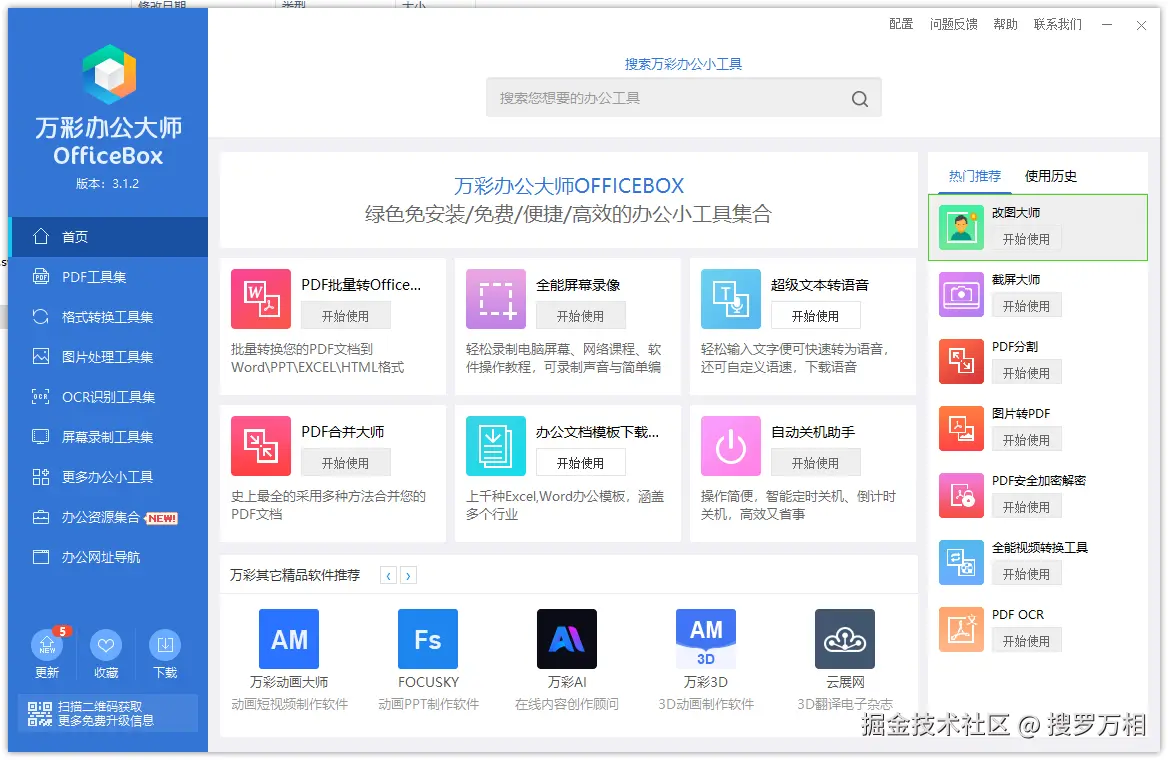
Task: Open 图片处理工具集 in the sidebar
Action: [109, 357]
